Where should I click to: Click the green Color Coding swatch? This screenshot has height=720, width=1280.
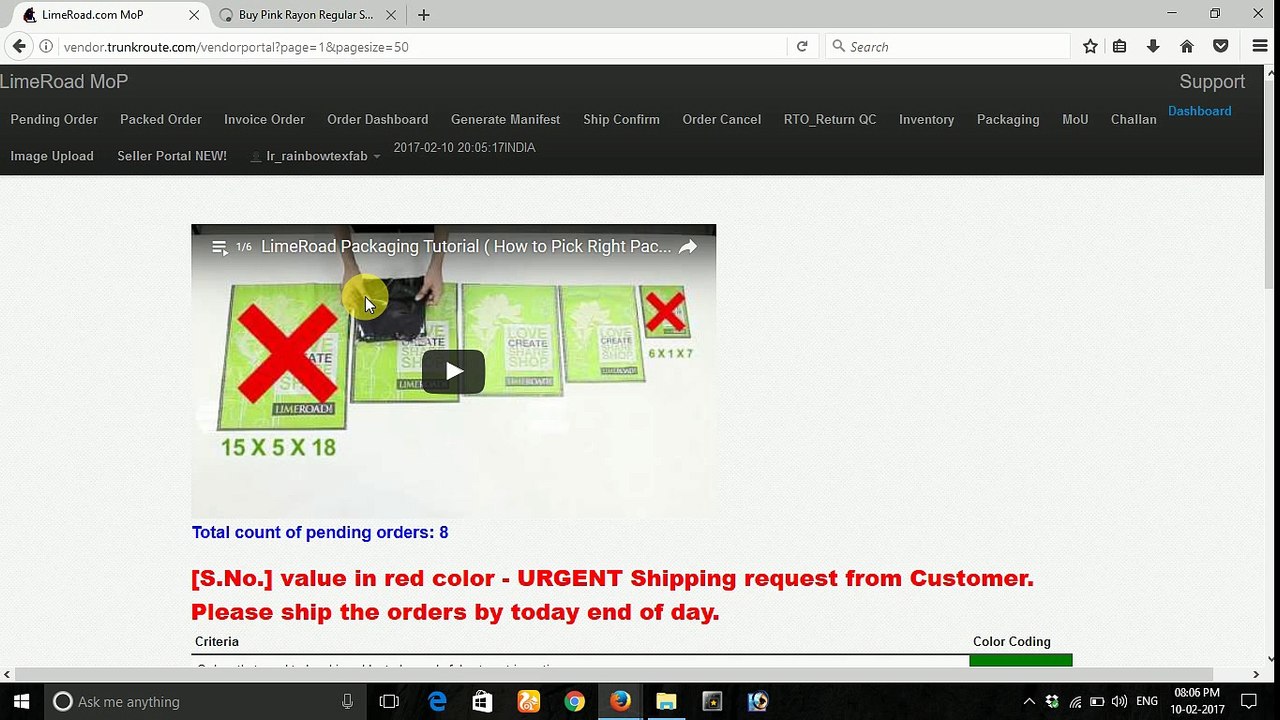(1020, 661)
